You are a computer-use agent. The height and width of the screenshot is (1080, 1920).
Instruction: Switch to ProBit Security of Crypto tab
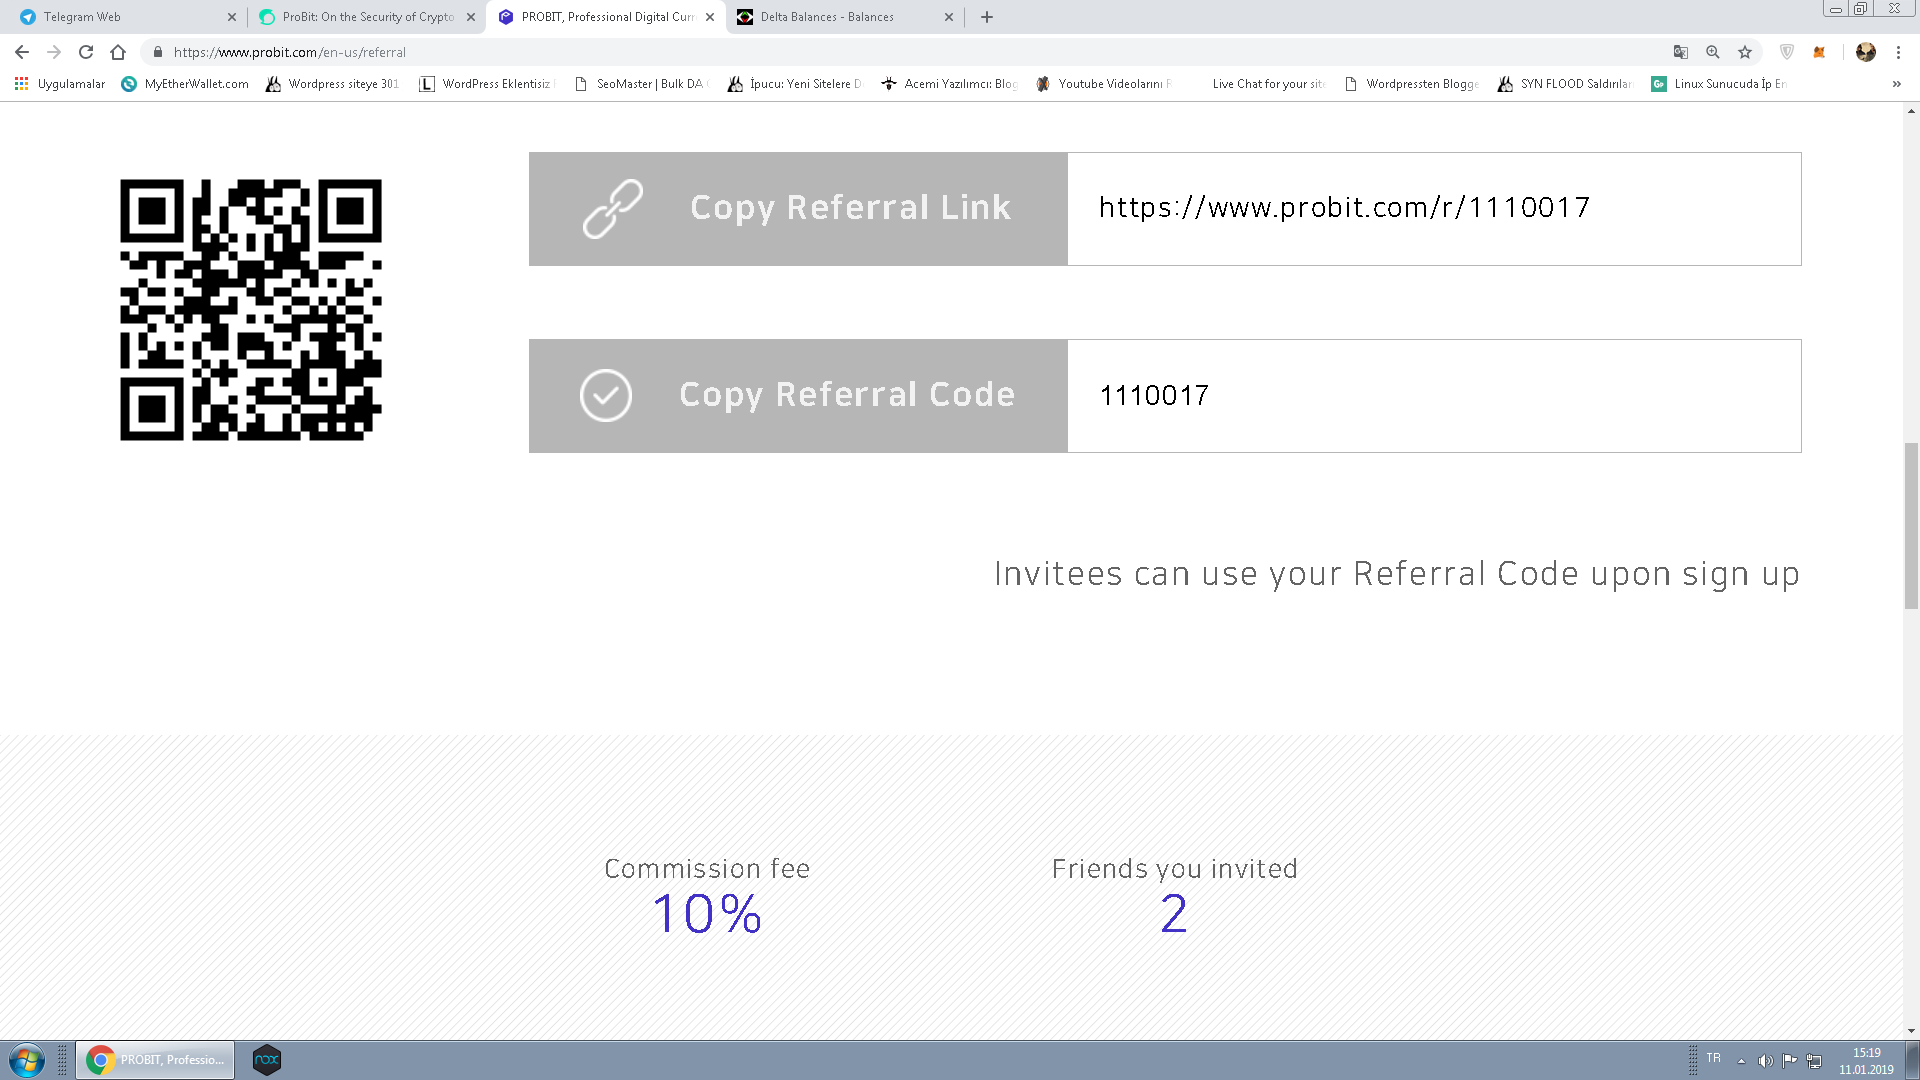(x=367, y=17)
